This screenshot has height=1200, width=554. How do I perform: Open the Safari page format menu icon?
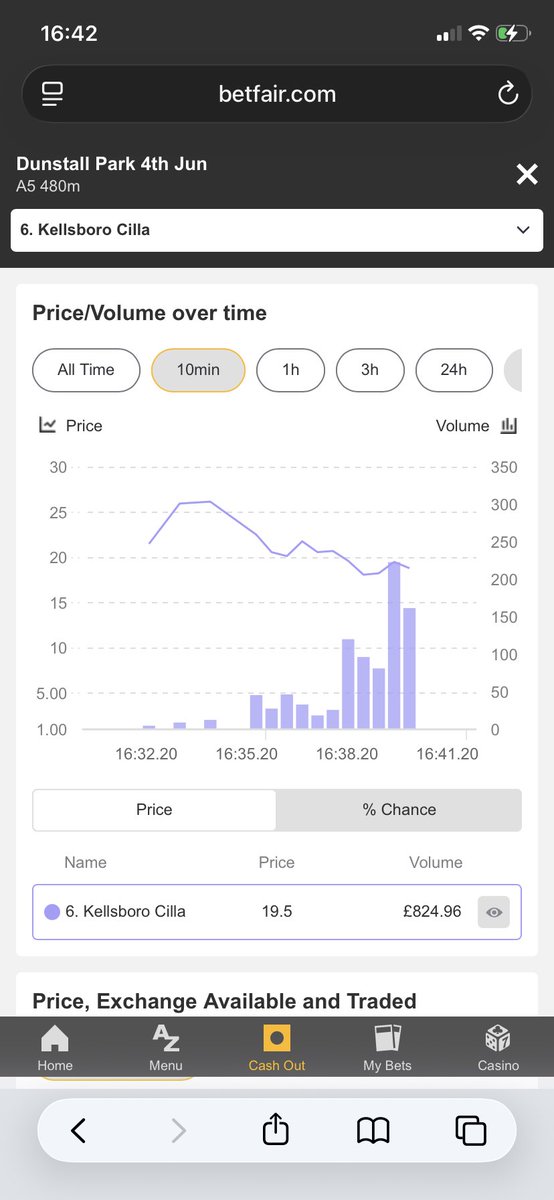click(52, 94)
